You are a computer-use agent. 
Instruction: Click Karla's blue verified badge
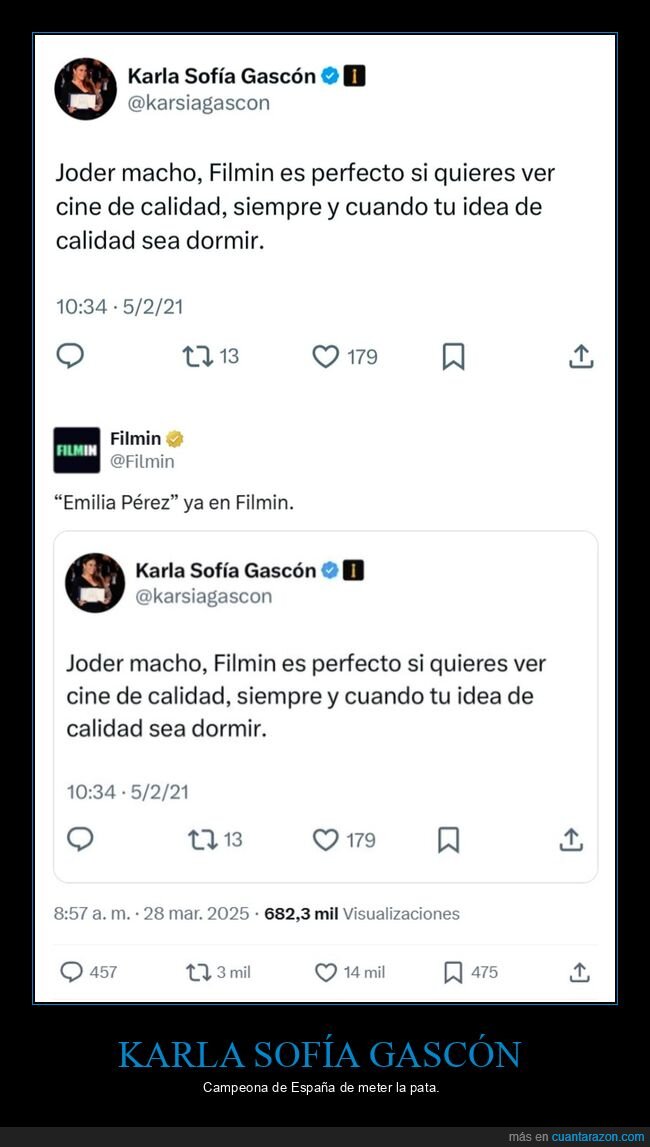(329, 74)
